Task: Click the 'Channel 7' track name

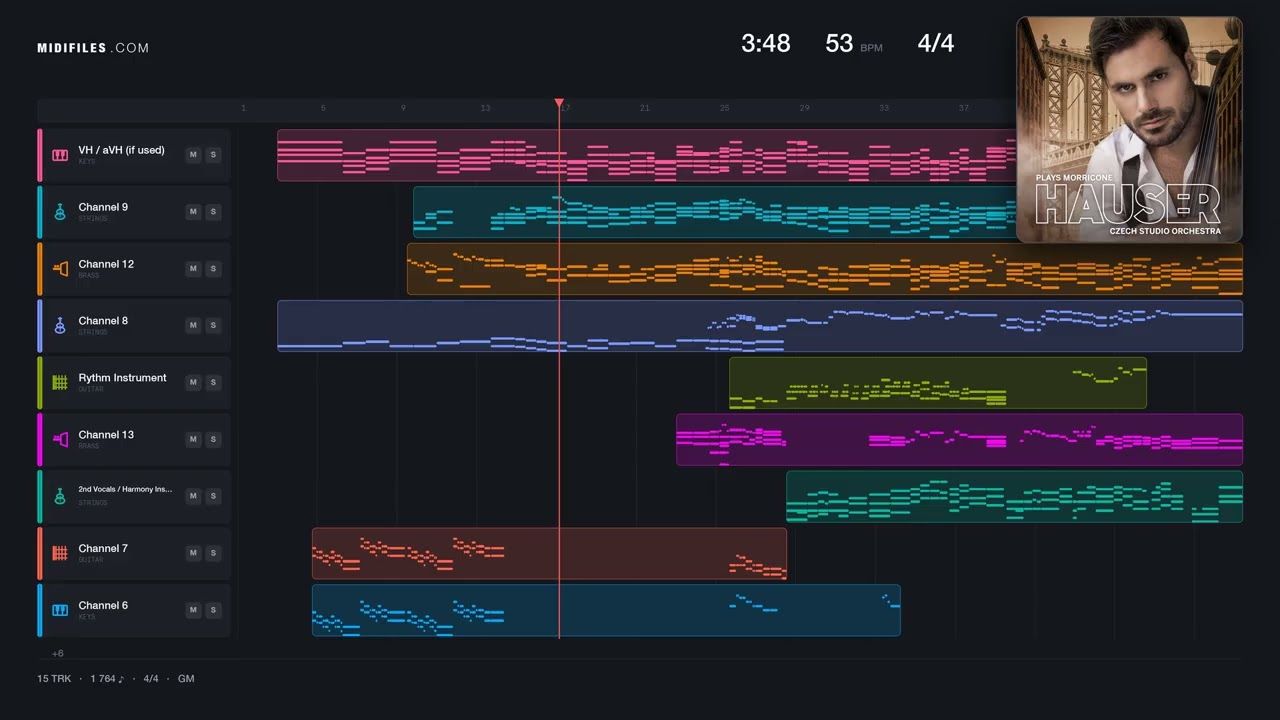Action: pos(103,549)
